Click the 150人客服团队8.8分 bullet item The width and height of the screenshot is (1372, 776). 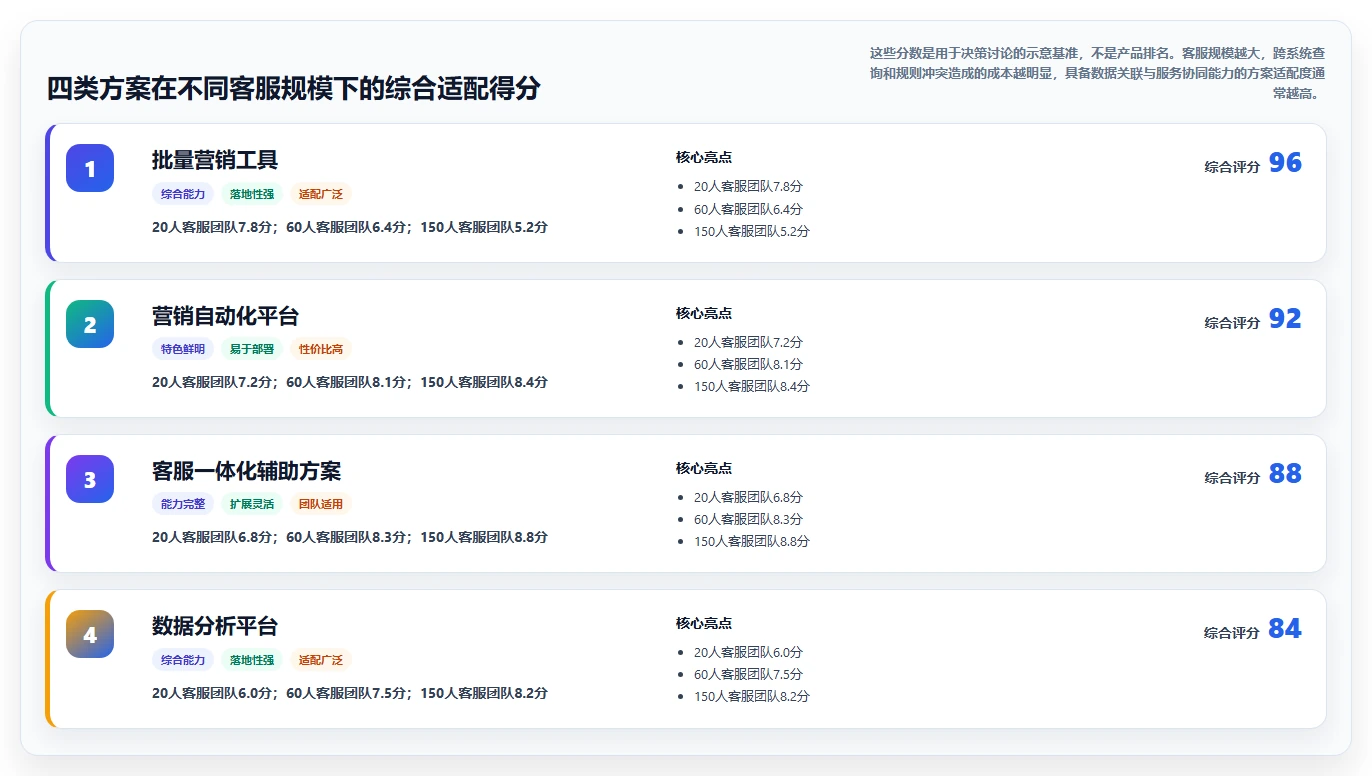tap(752, 541)
